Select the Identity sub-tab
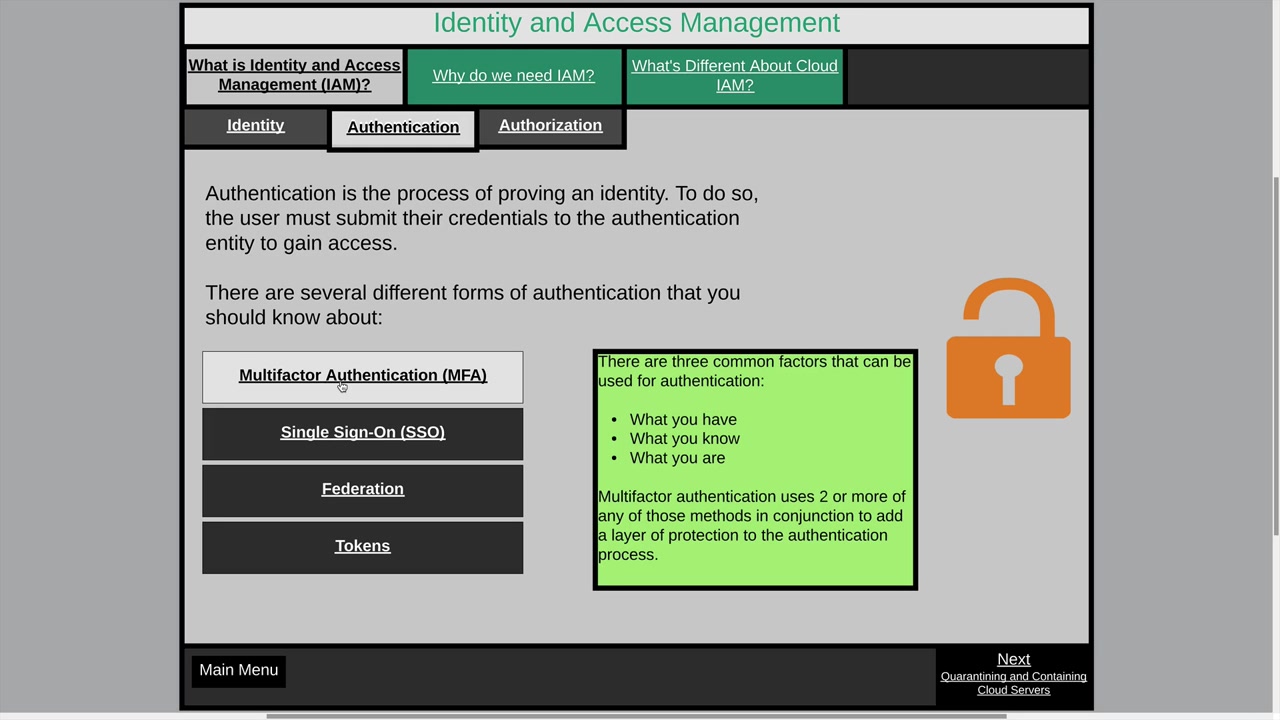The image size is (1280, 720). coord(256,126)
